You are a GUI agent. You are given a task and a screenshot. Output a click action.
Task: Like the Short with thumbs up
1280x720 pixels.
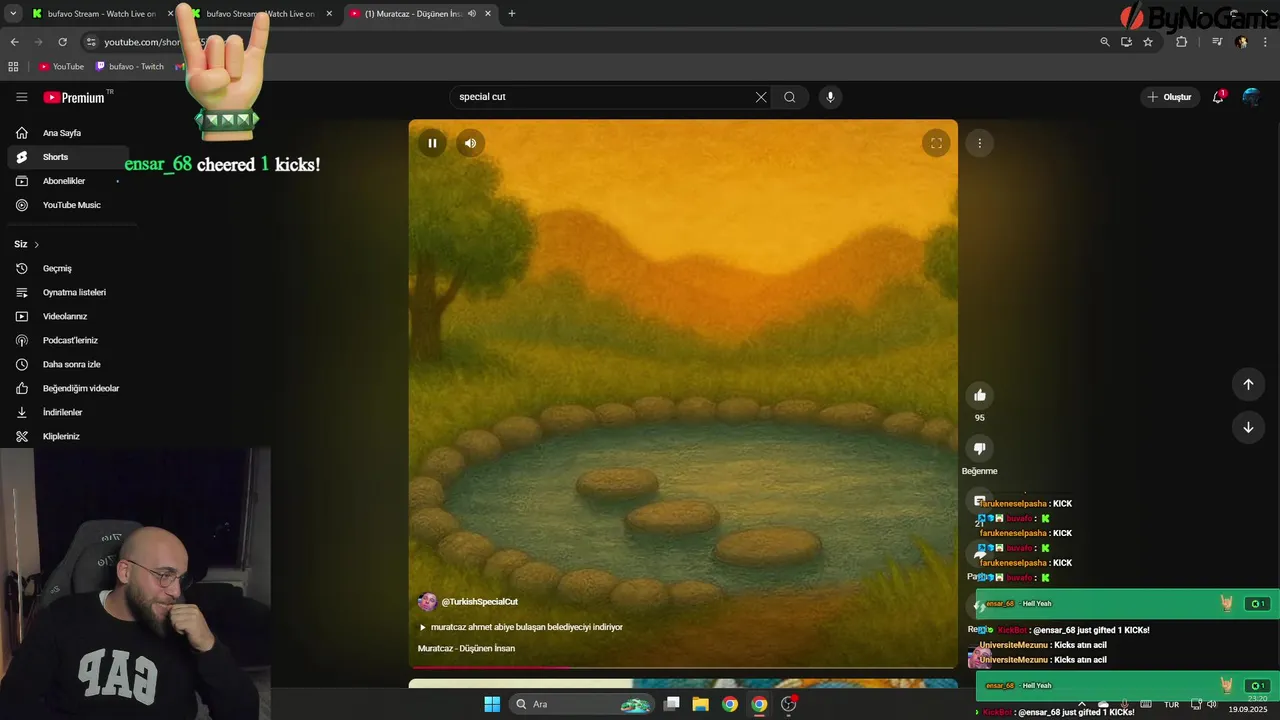point(980,395)
